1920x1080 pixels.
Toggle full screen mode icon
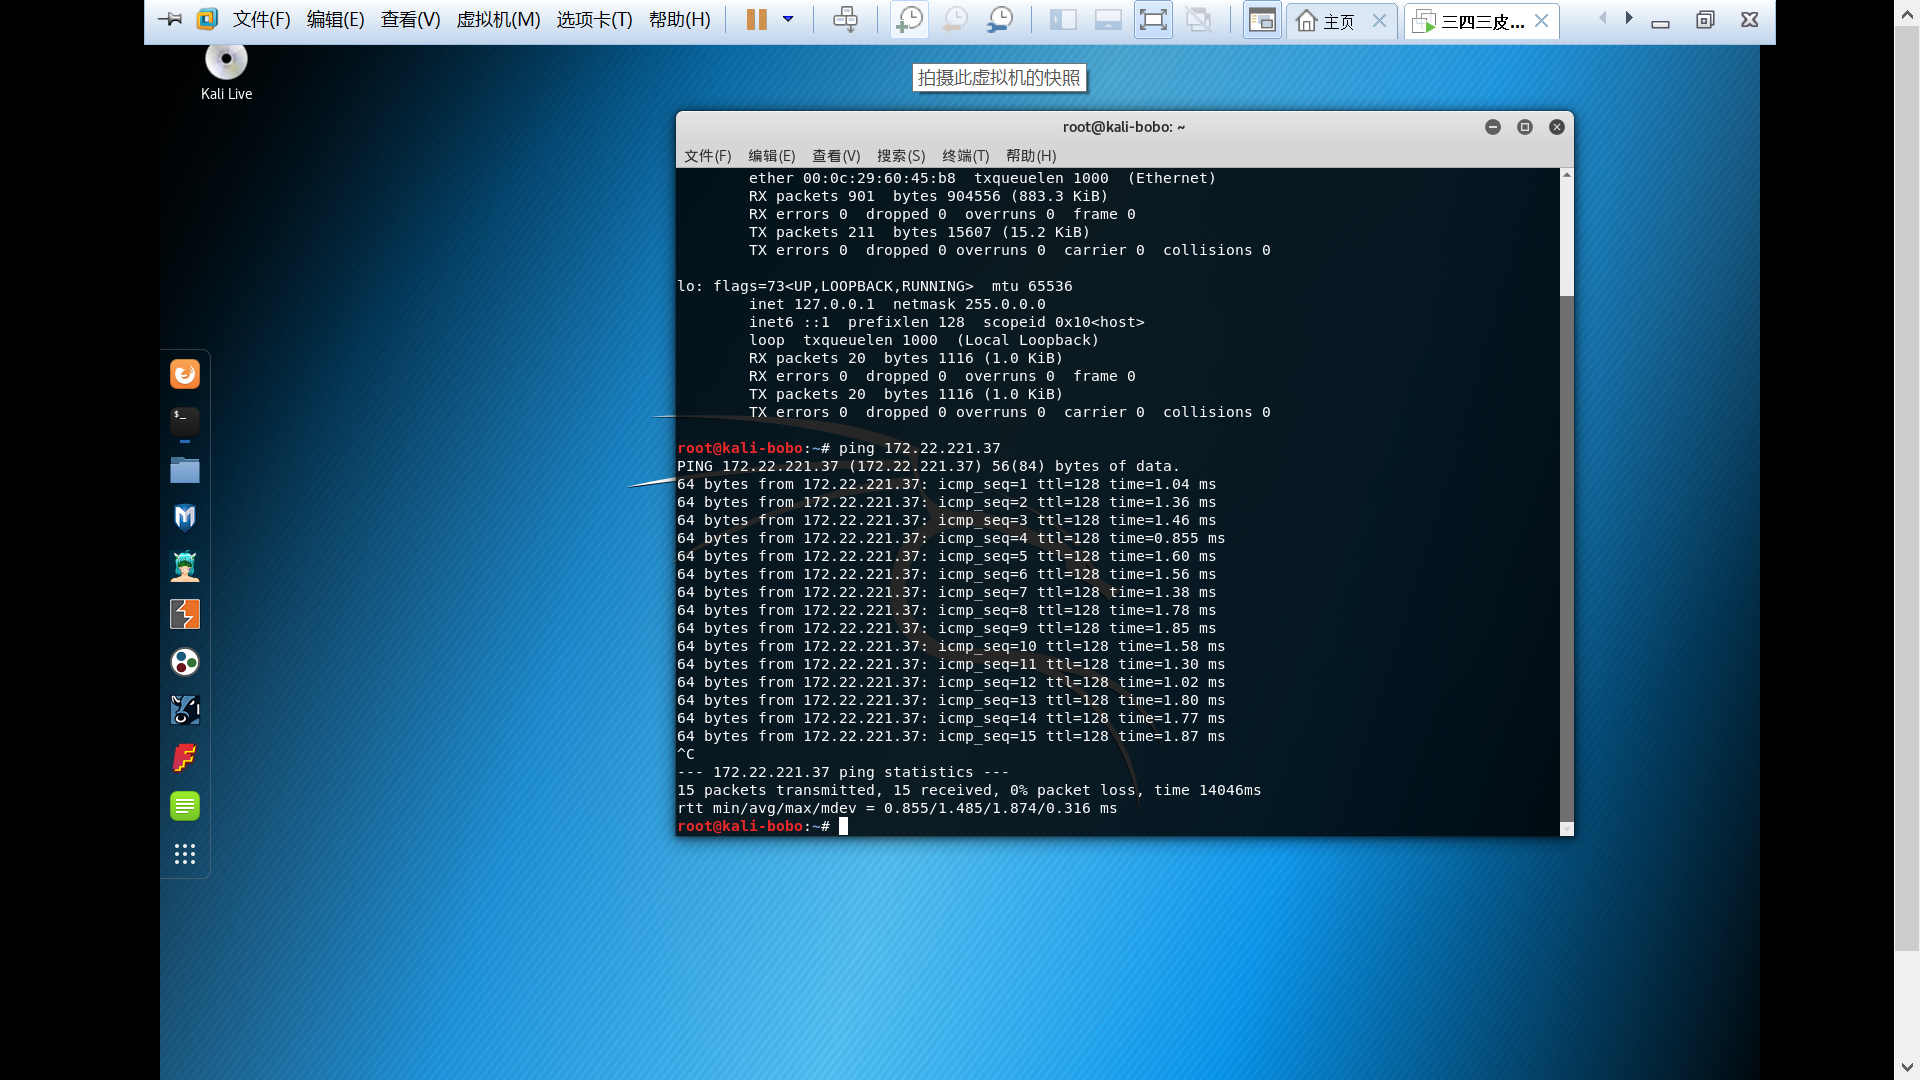(1153, 20)
